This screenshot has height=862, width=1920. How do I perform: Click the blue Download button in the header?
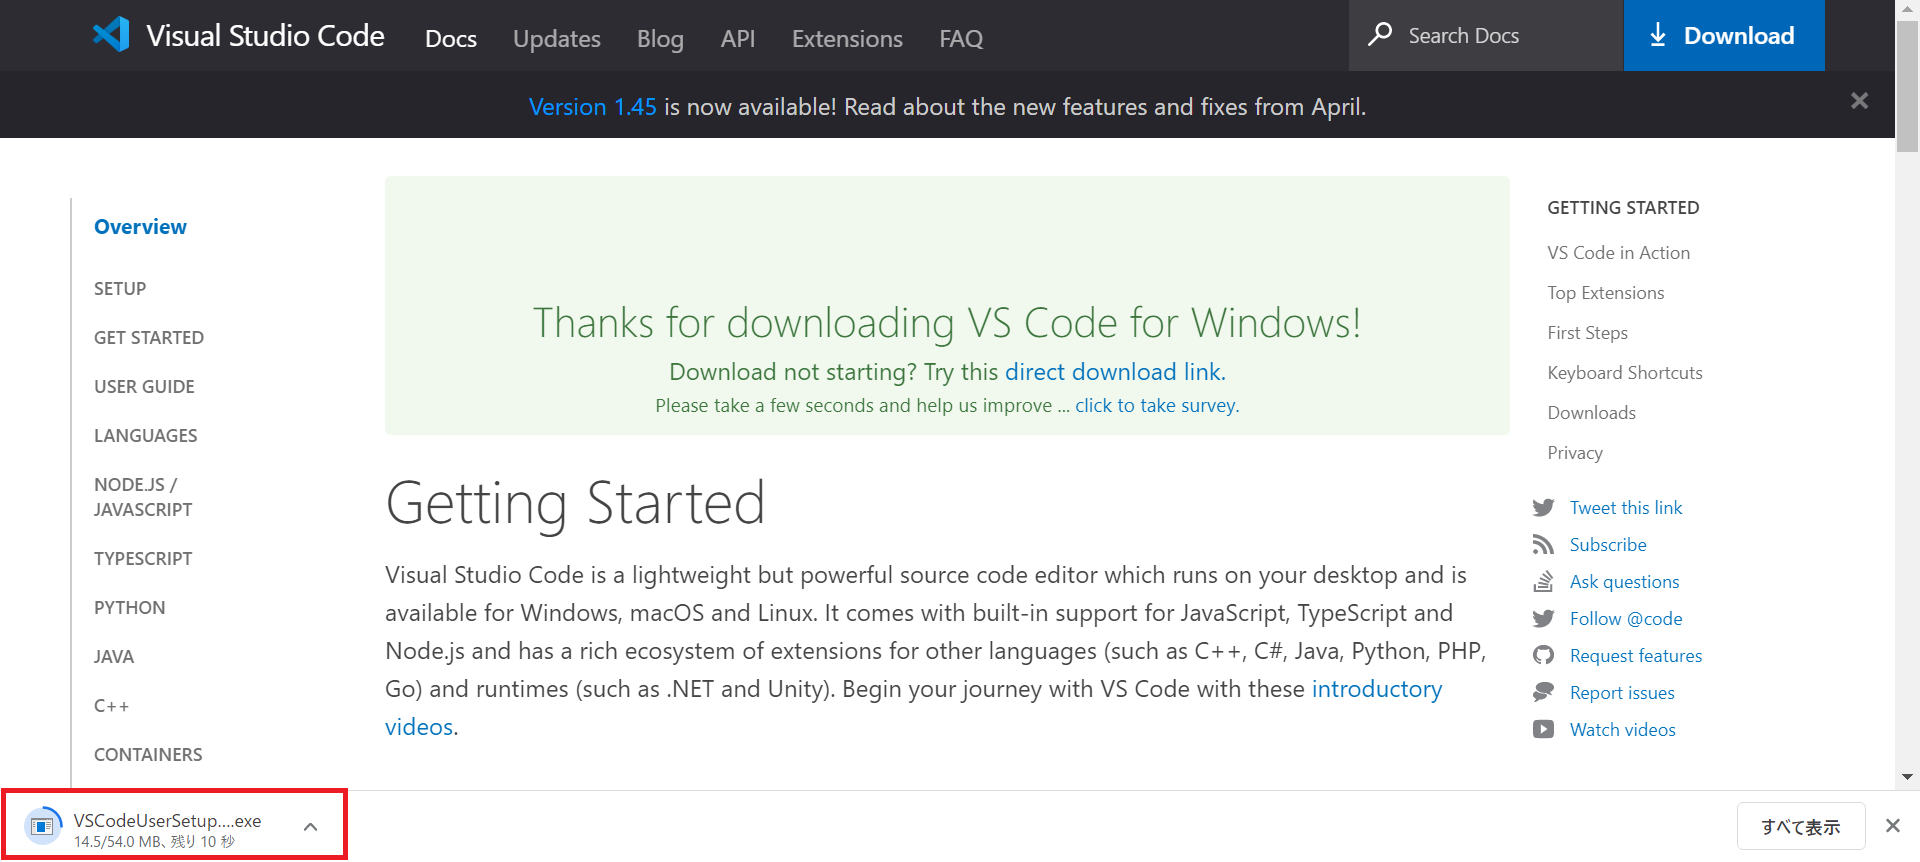1724,35
